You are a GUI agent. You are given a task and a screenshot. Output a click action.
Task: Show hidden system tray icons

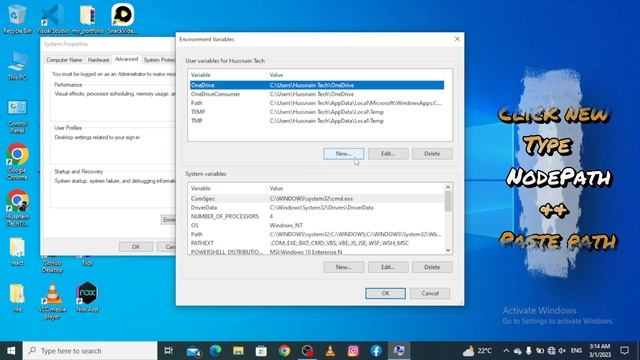[506, 351]
